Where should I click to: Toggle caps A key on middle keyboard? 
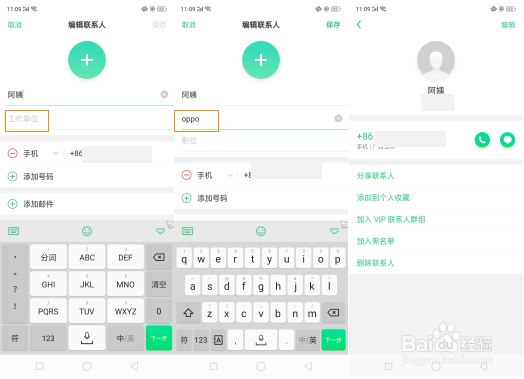click(218, 340)
